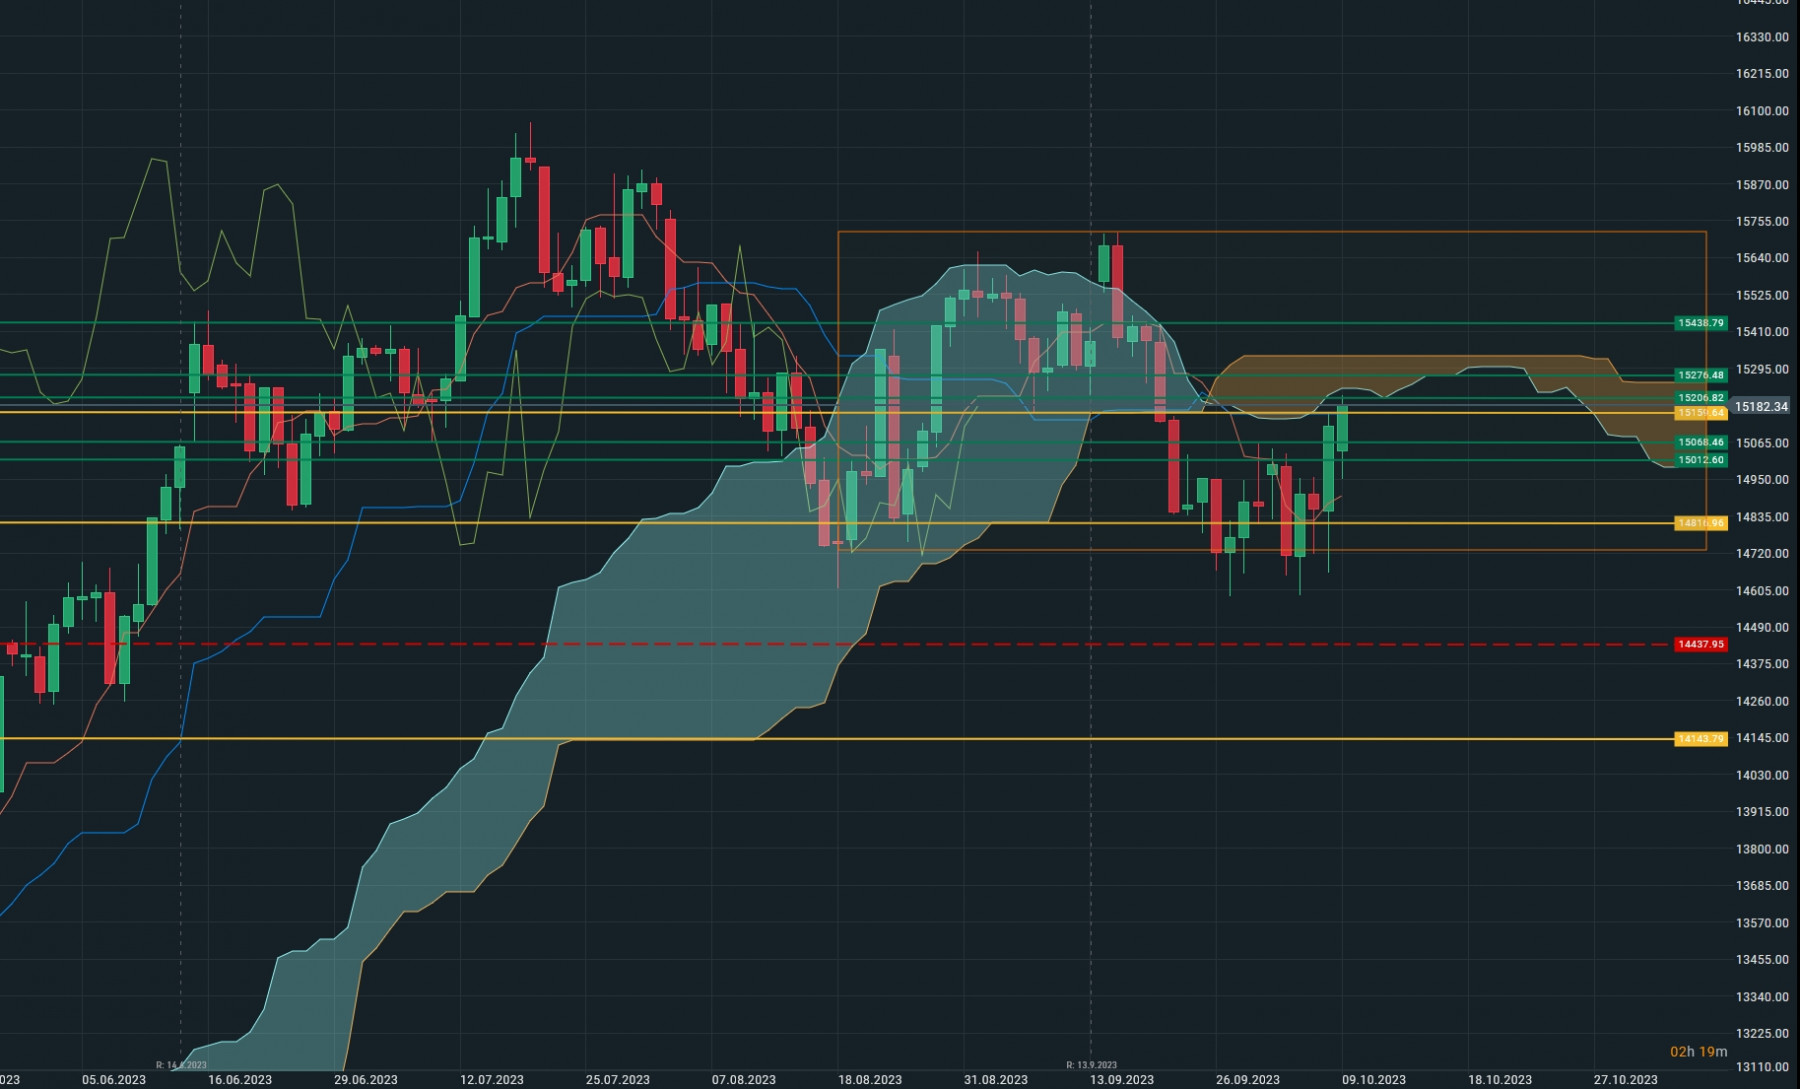Select the current price marker 15182.34
The height and width of the screenshot is (1089, 1800).
1761,407
